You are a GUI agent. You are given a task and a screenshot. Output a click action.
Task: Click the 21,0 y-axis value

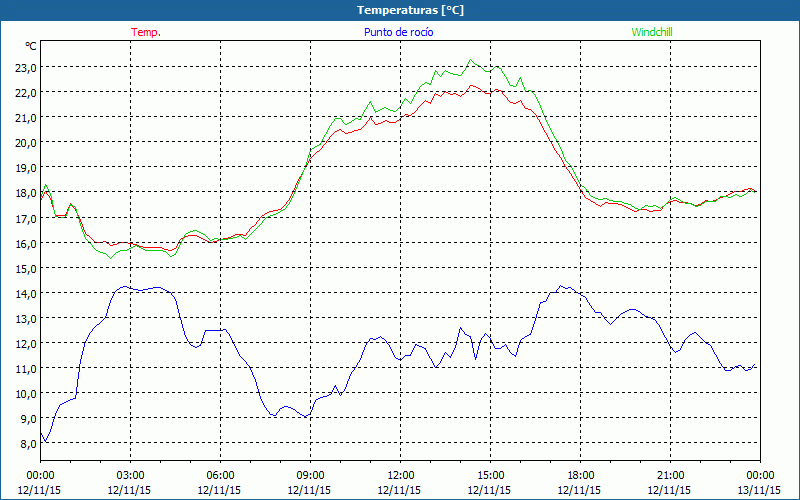(26, 117)
